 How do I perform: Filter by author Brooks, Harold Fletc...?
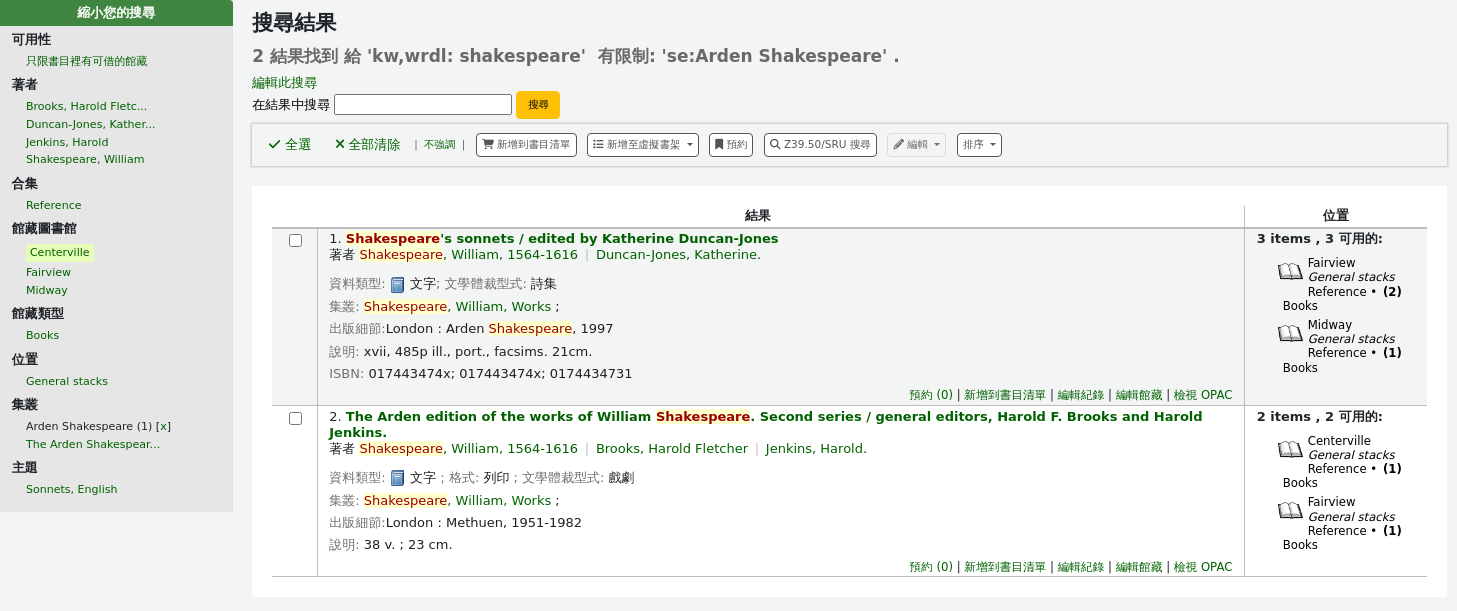[86, 106]
